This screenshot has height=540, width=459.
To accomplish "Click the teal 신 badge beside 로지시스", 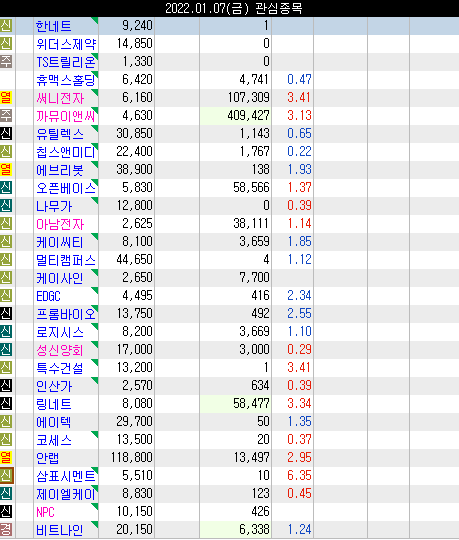I will (6, 332).
